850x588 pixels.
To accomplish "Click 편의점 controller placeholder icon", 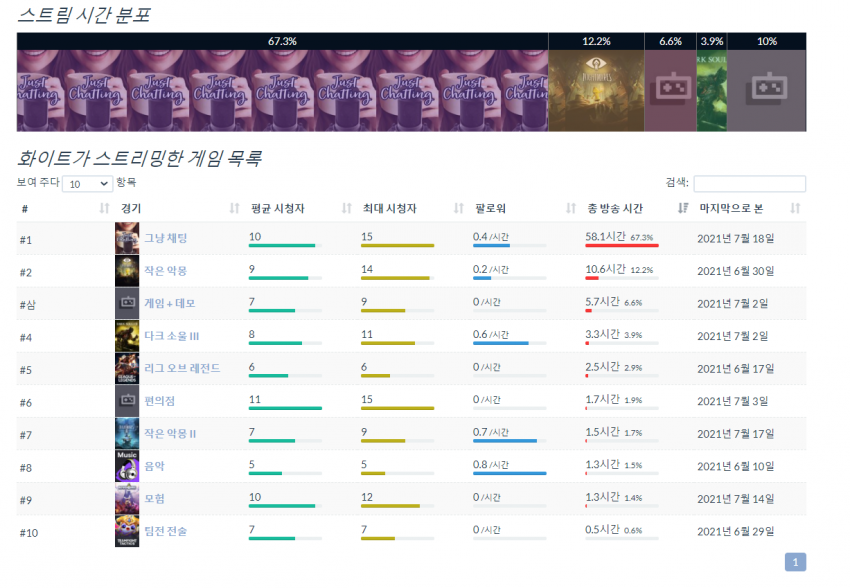I will coord(127,401).
